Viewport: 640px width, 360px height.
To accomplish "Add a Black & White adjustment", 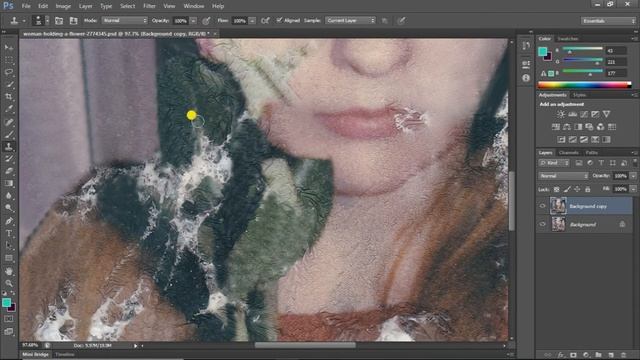I will coord(578,127).
